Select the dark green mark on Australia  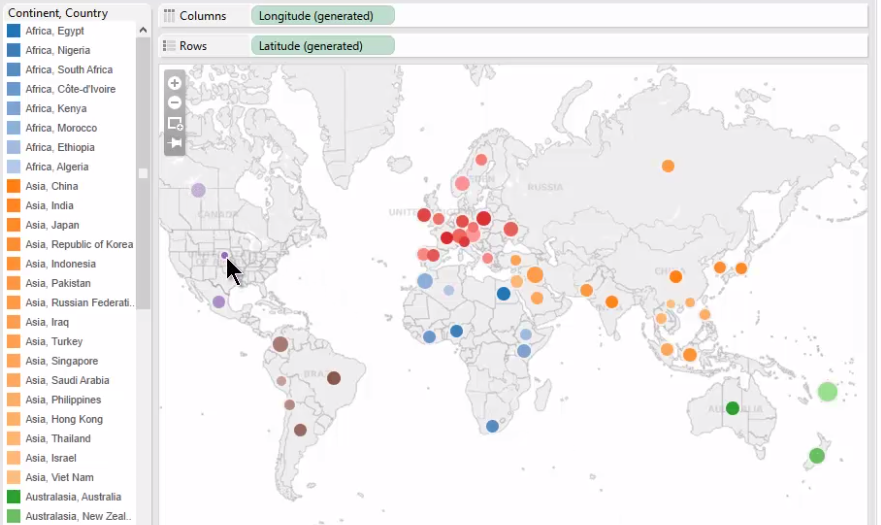(x=732, y=408)
